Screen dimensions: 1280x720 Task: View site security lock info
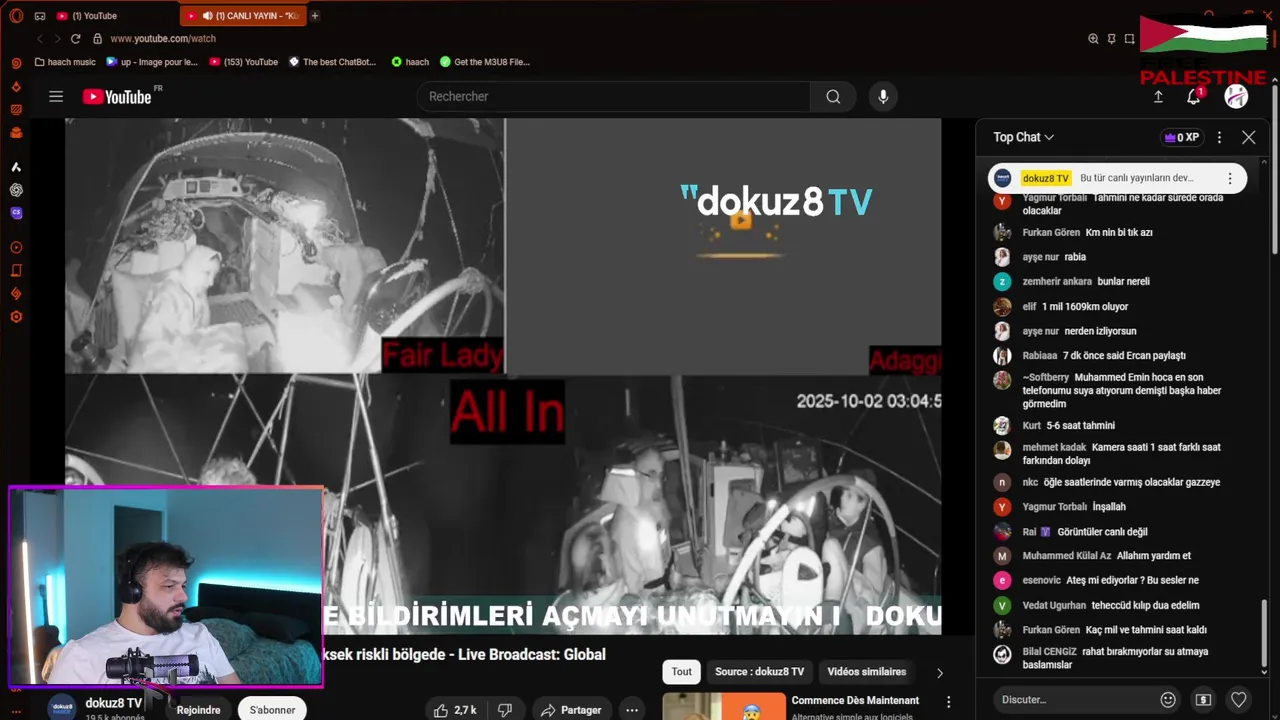(x=97, y=39)
